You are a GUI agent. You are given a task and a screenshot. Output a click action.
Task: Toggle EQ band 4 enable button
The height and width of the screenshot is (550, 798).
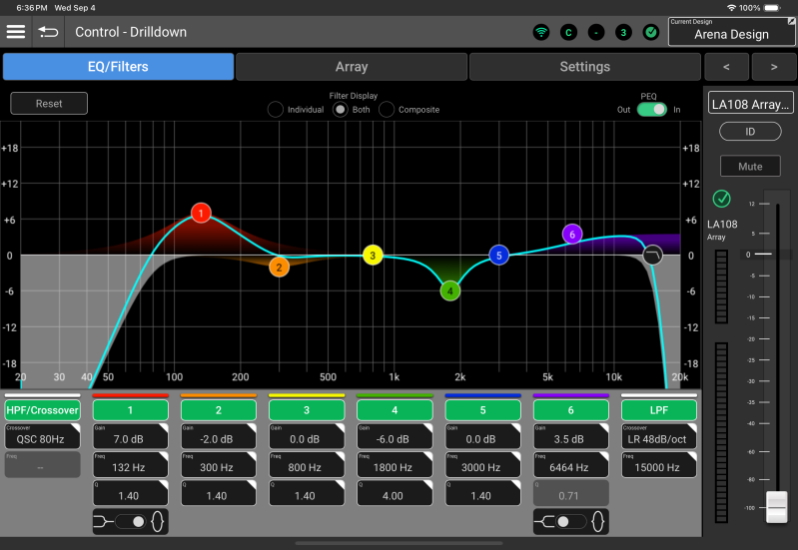394,410
